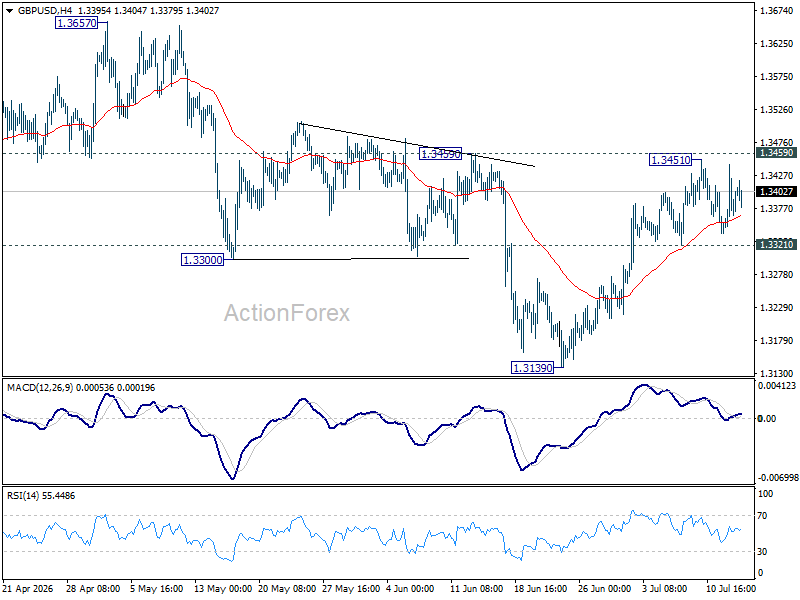Select the GBPUSD,H4 symbol title text
Screen dimensions: 800x600
45,11
